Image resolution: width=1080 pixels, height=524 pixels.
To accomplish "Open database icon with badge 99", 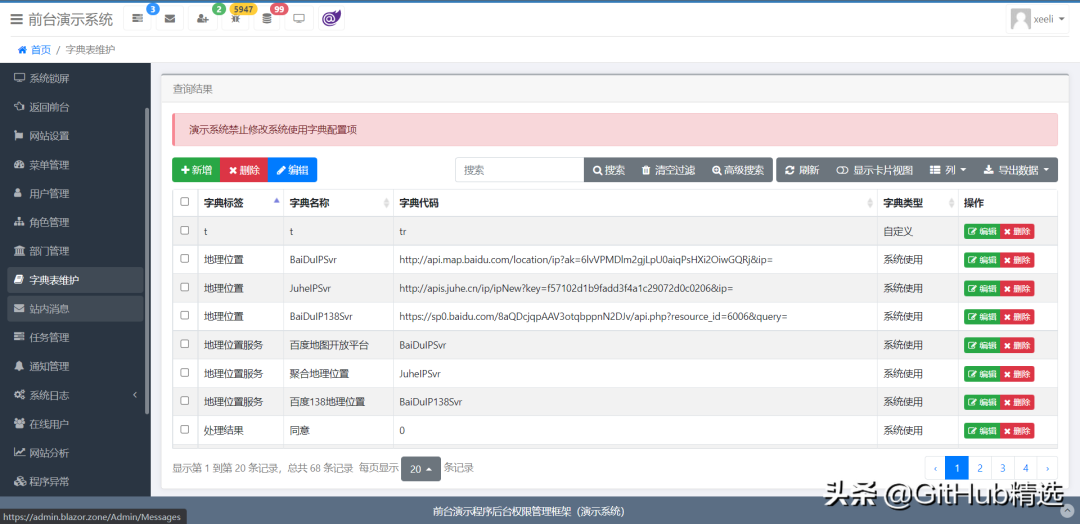I will [267, 19].
